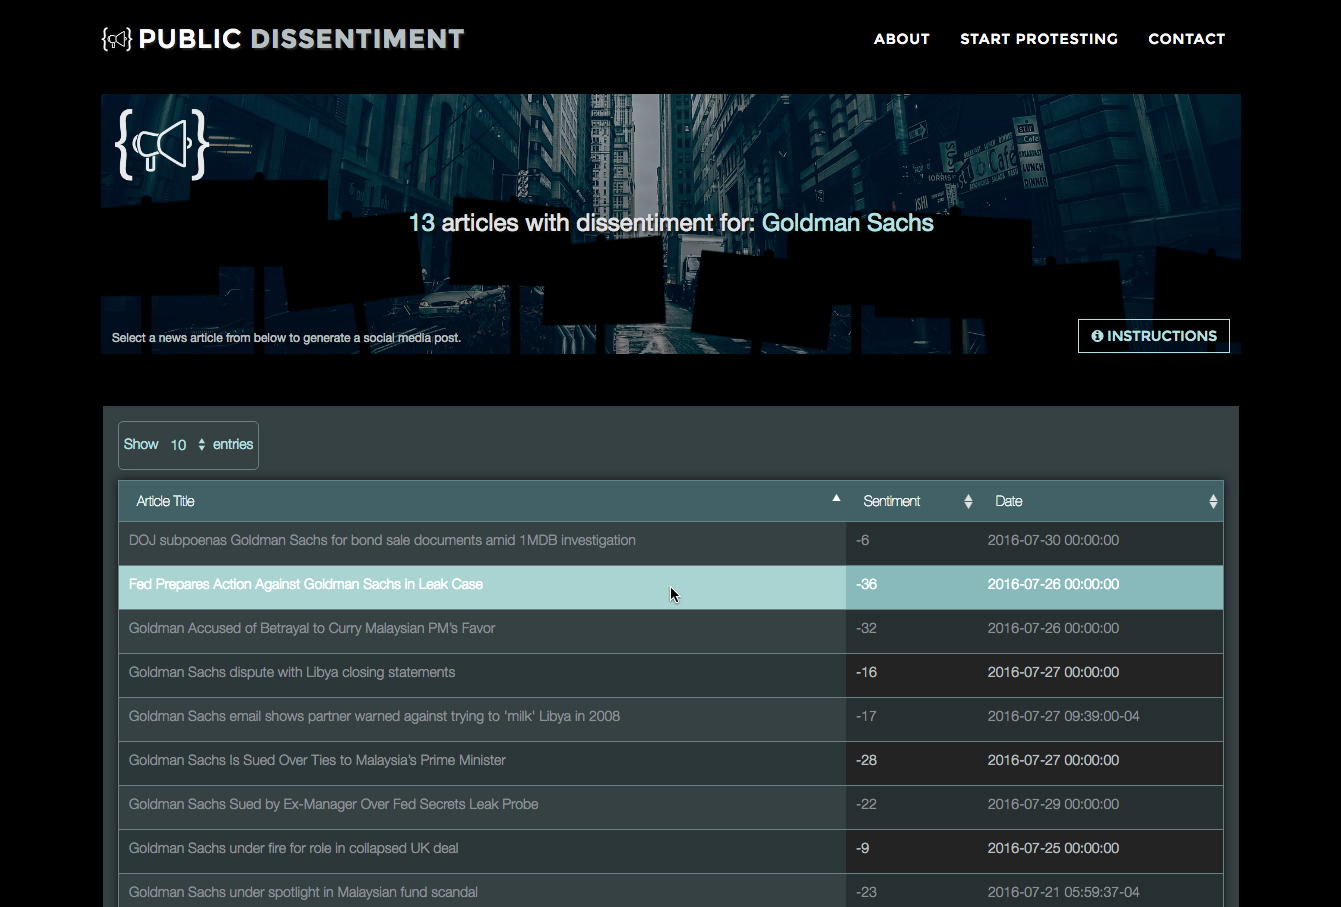Click date 2016-07-27 09:39:00-04

1063,716
